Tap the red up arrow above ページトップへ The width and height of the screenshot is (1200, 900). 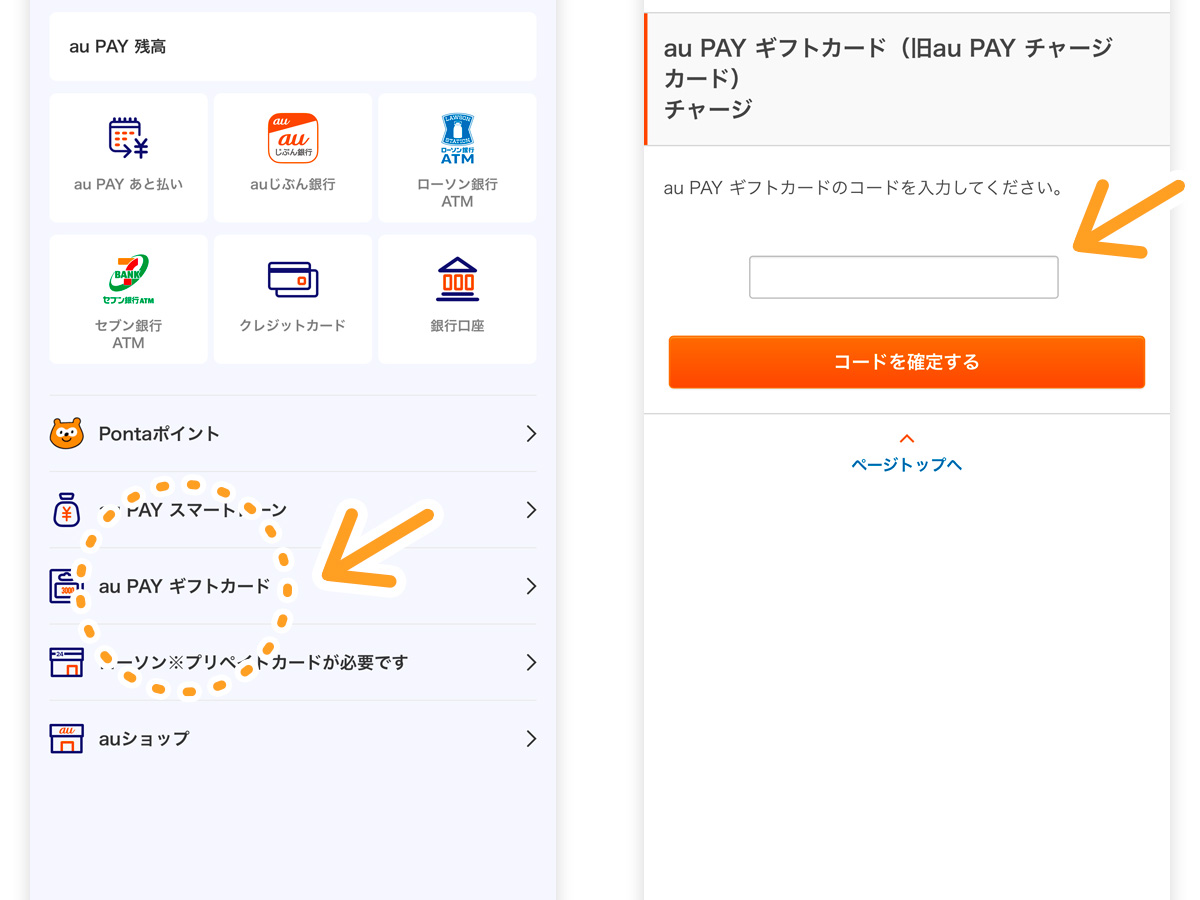coord(907,439)
